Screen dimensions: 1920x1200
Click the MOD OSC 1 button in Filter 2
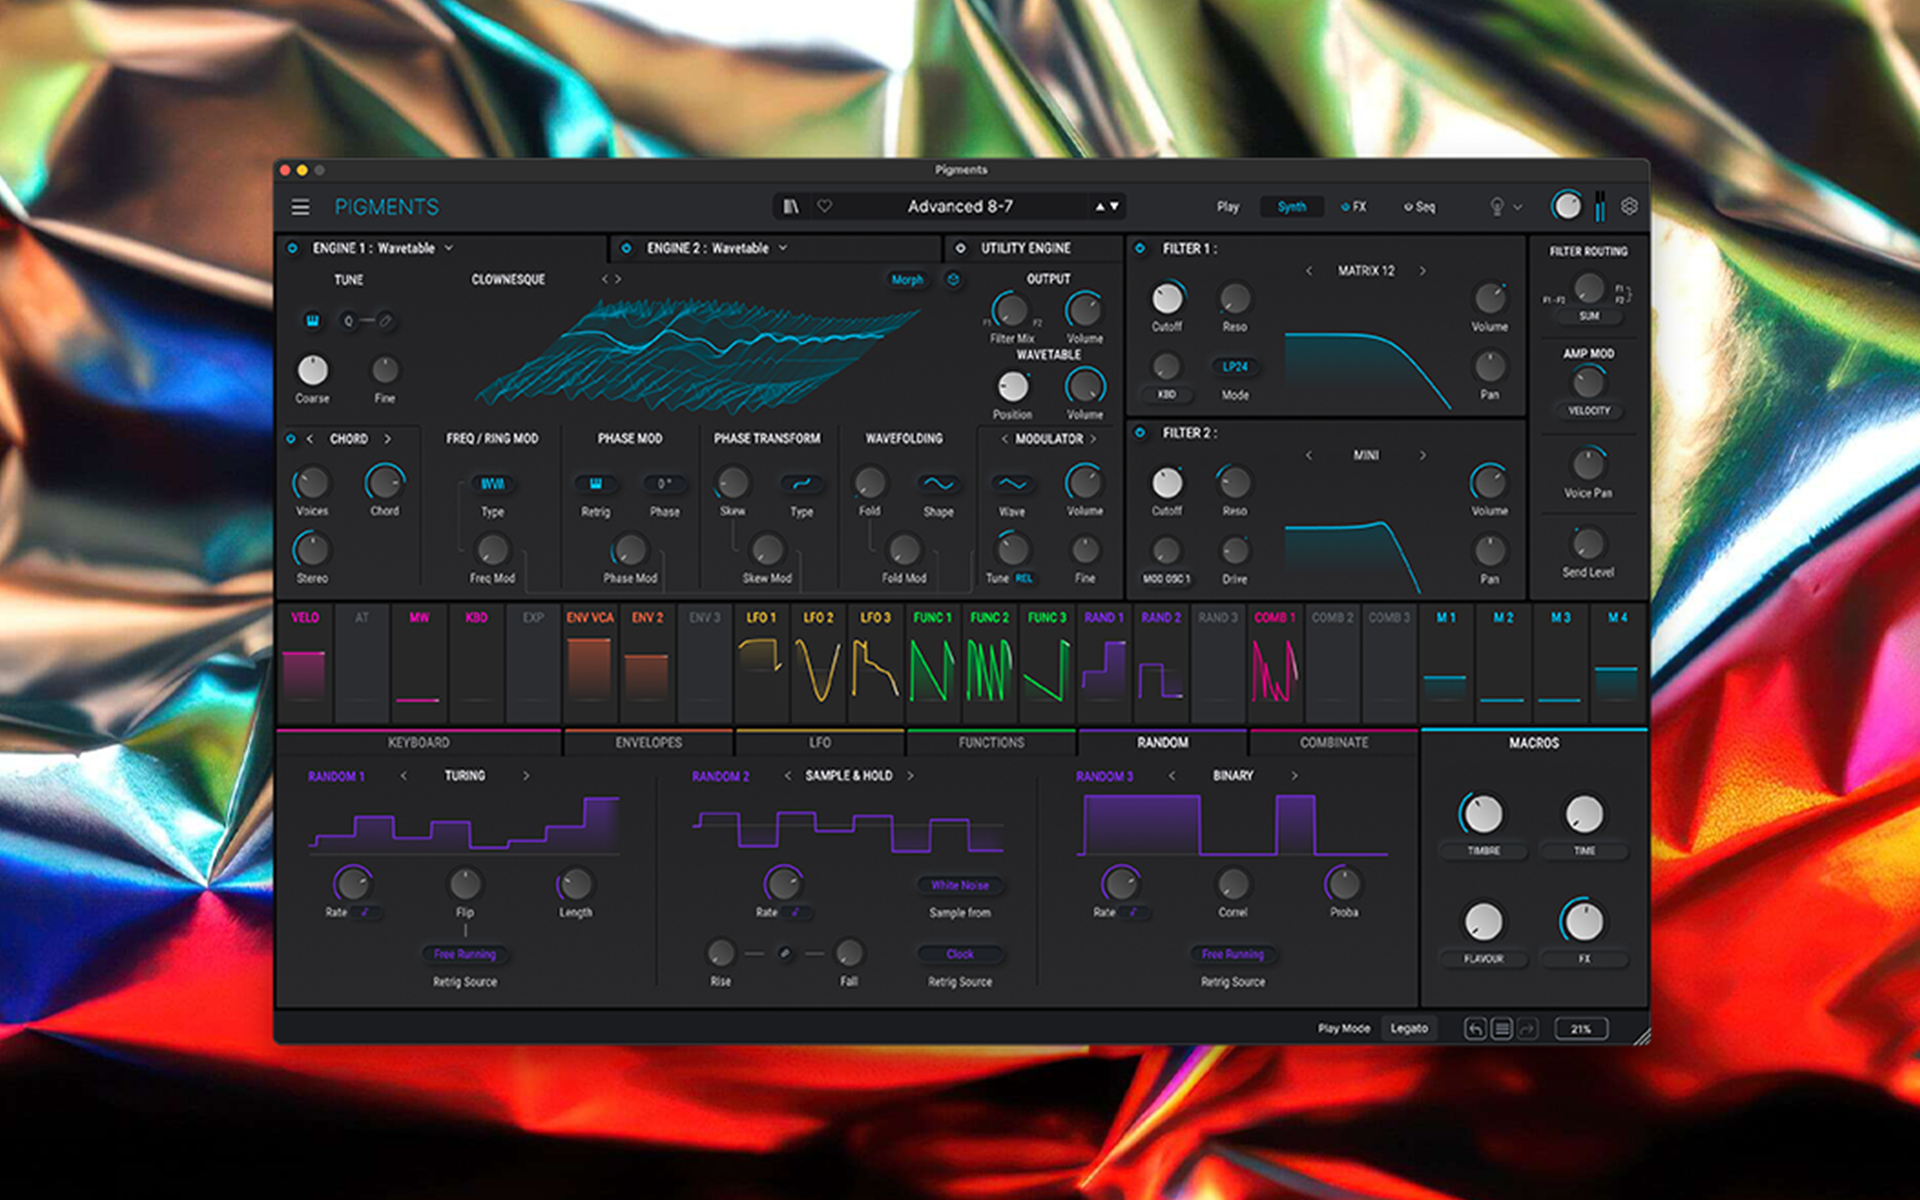point(1166,580)
